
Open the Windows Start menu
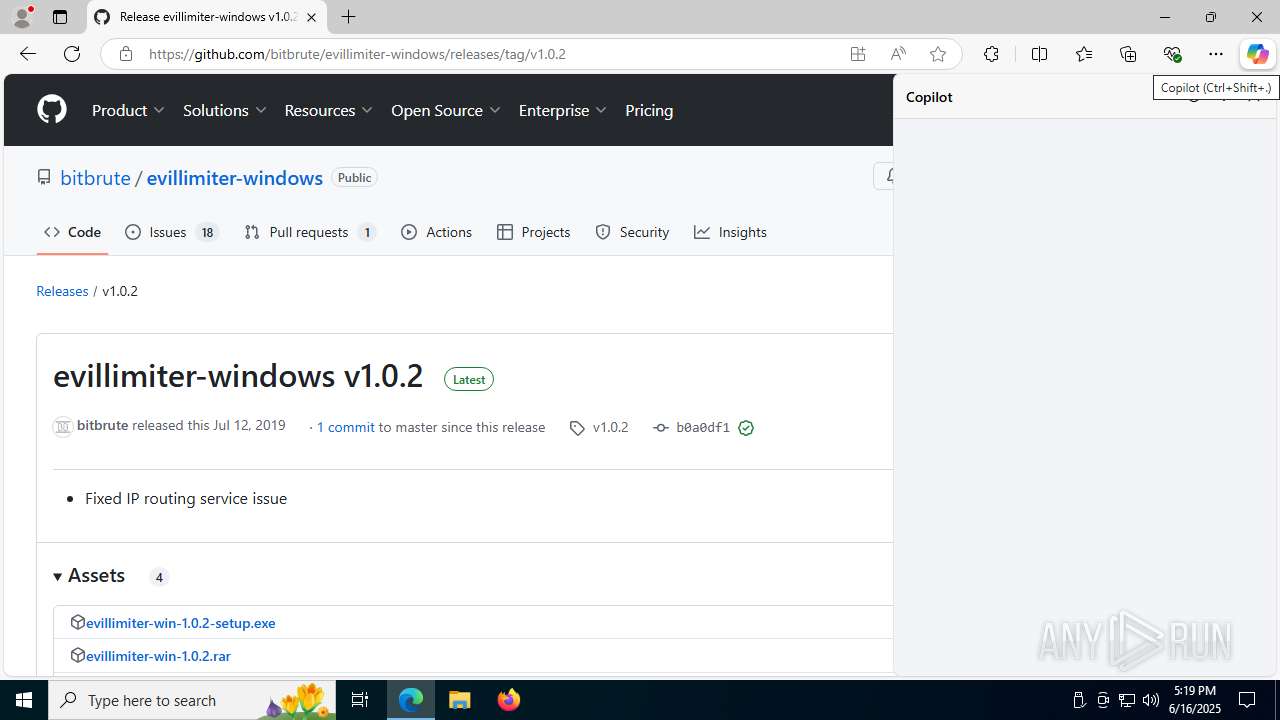pos(24,700)
